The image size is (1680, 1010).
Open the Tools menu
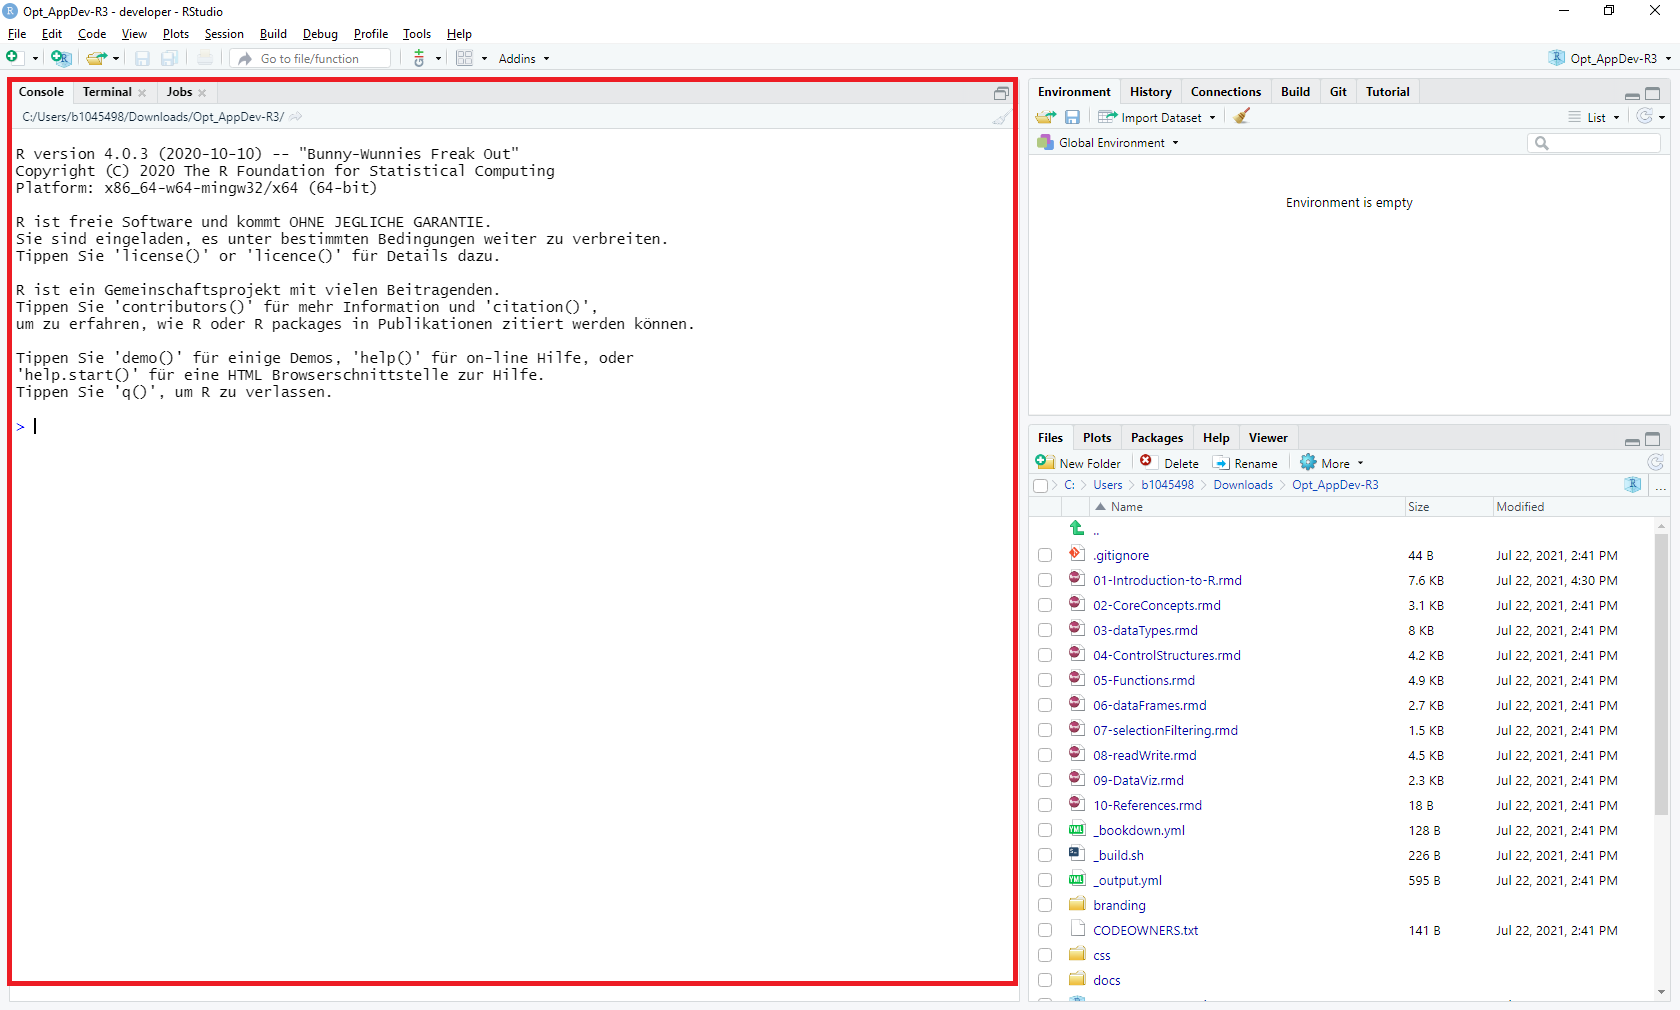417,34
